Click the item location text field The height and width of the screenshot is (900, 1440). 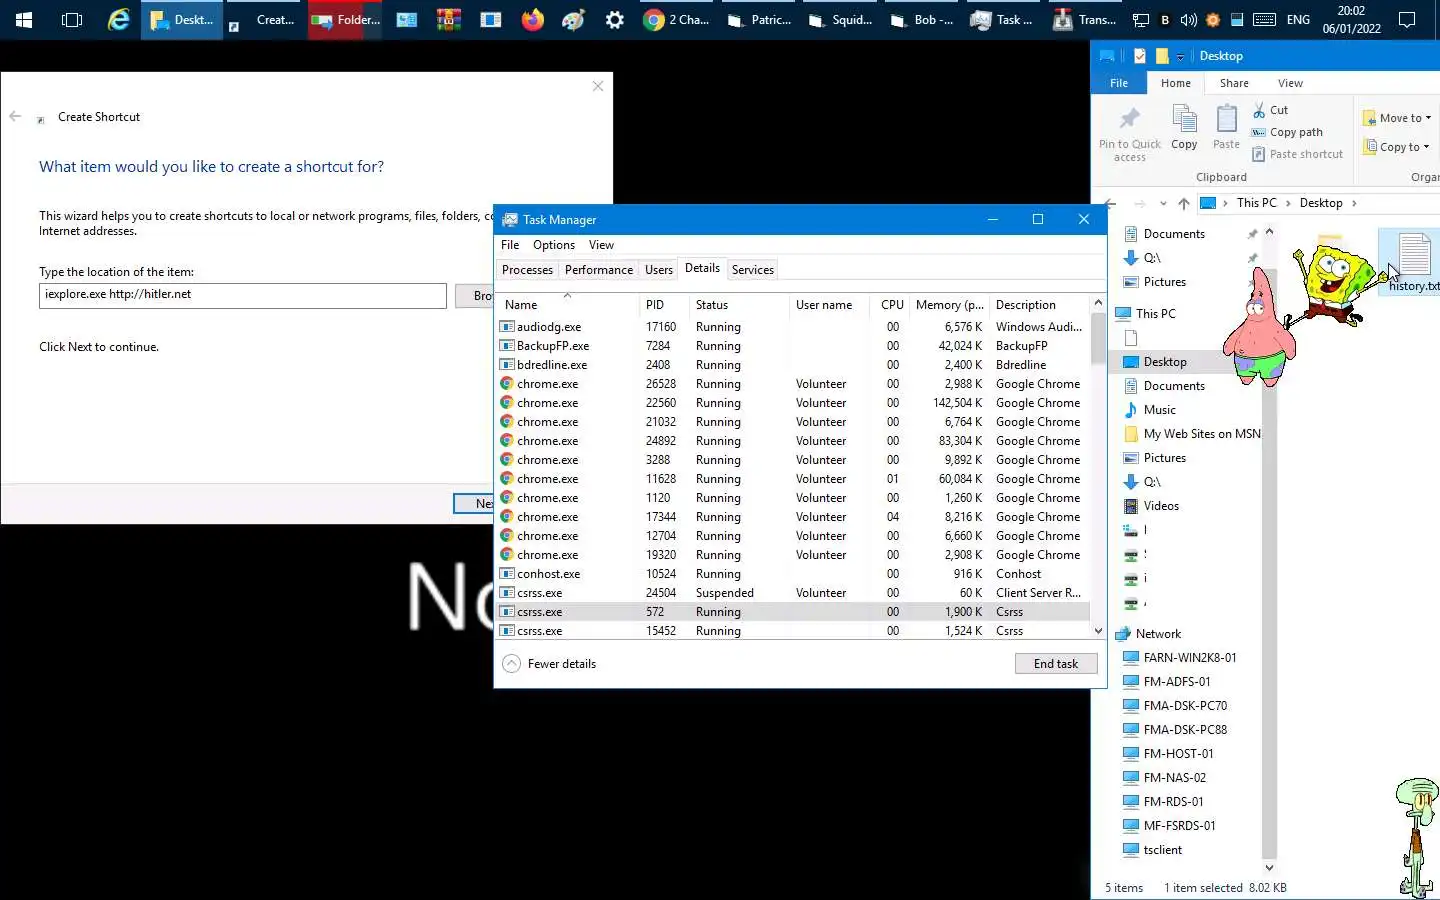(x=243, y=295)
